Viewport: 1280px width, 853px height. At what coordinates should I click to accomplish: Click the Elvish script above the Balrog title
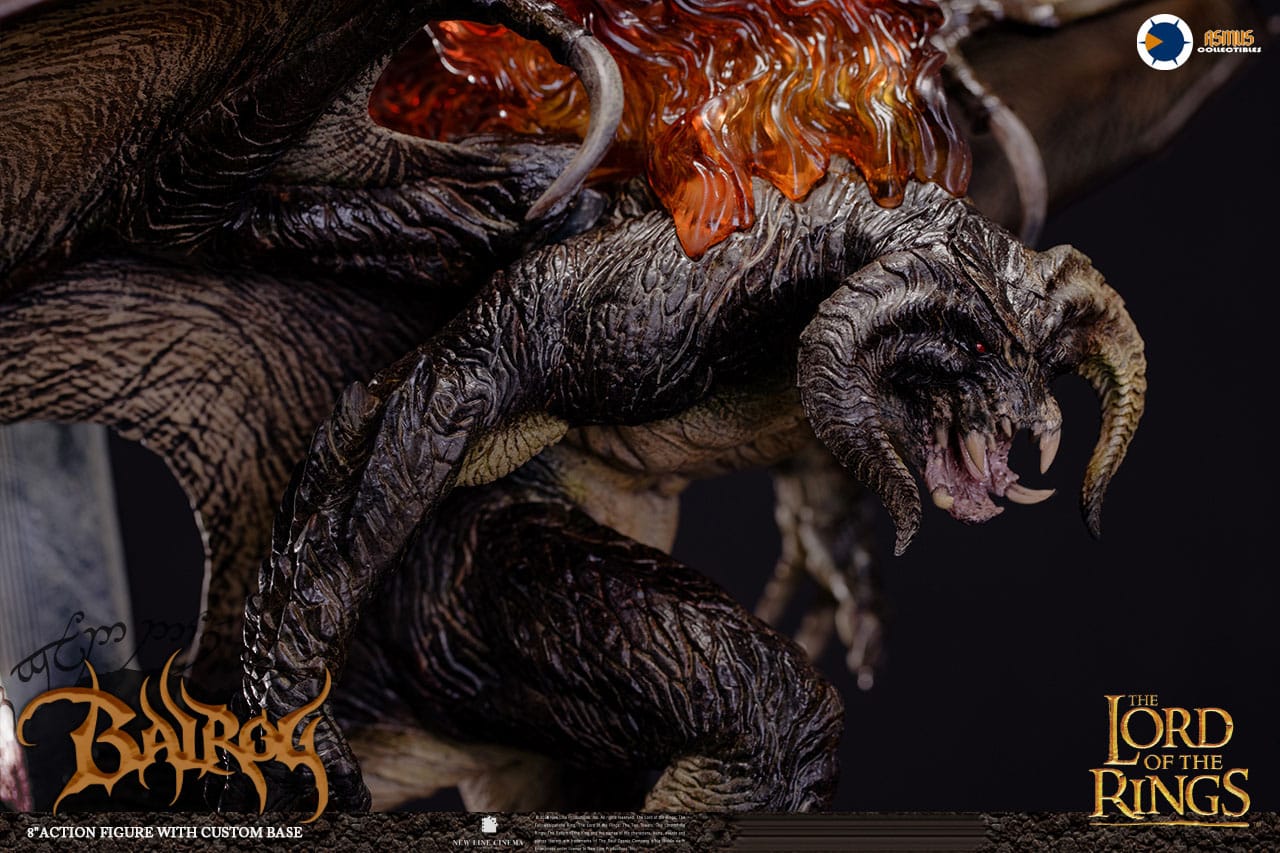[x=110, y=645]
